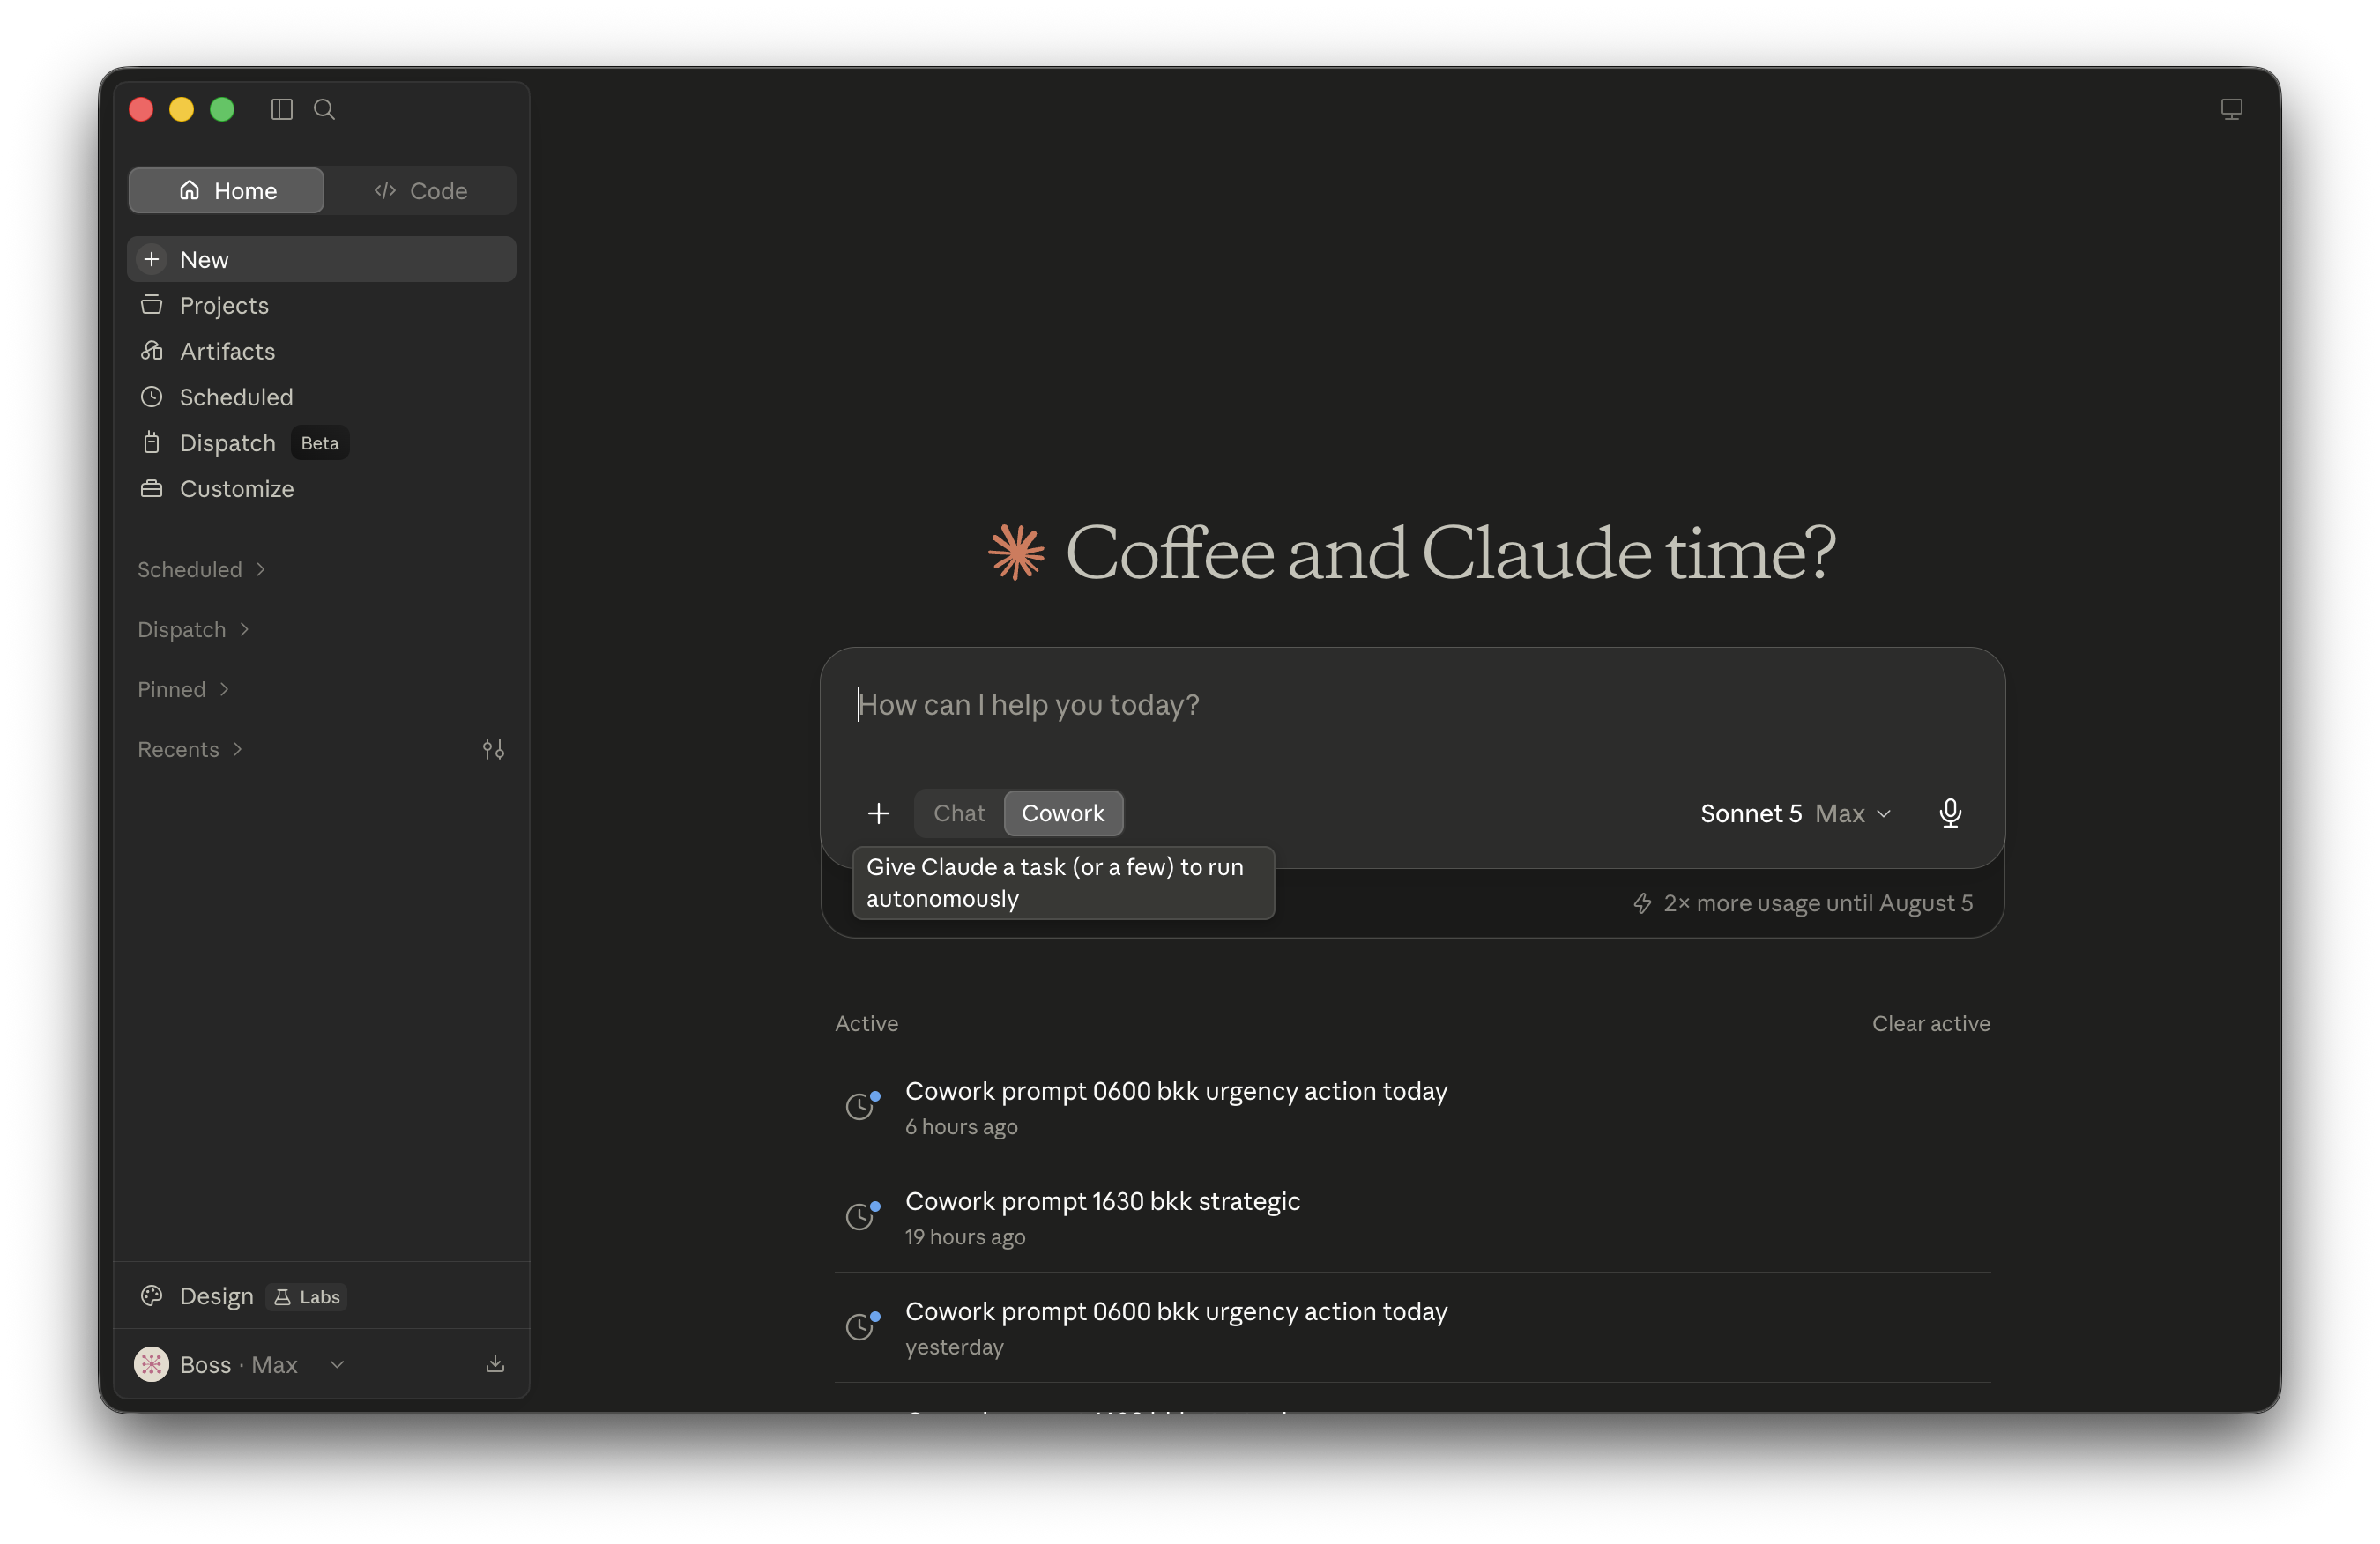The height and width of the screenshot is (1544, 2380).
Task: Expand the Recents section chevron
Action: point(237,749)
